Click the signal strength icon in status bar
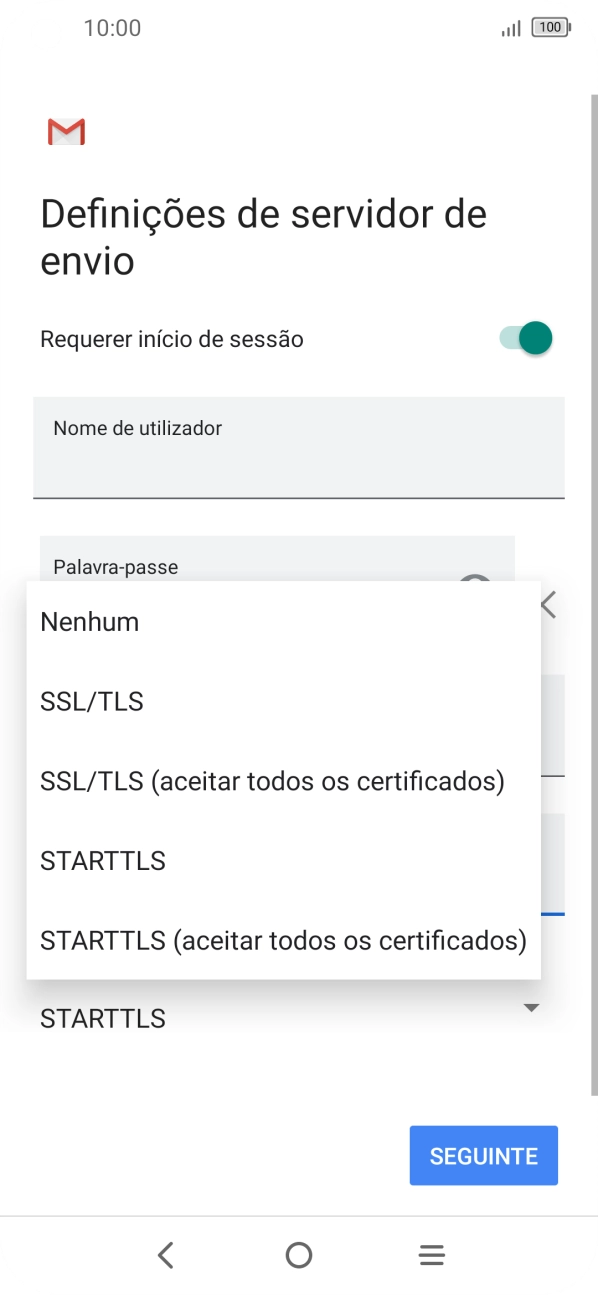 pyautogui.click(x=508, y=29)
